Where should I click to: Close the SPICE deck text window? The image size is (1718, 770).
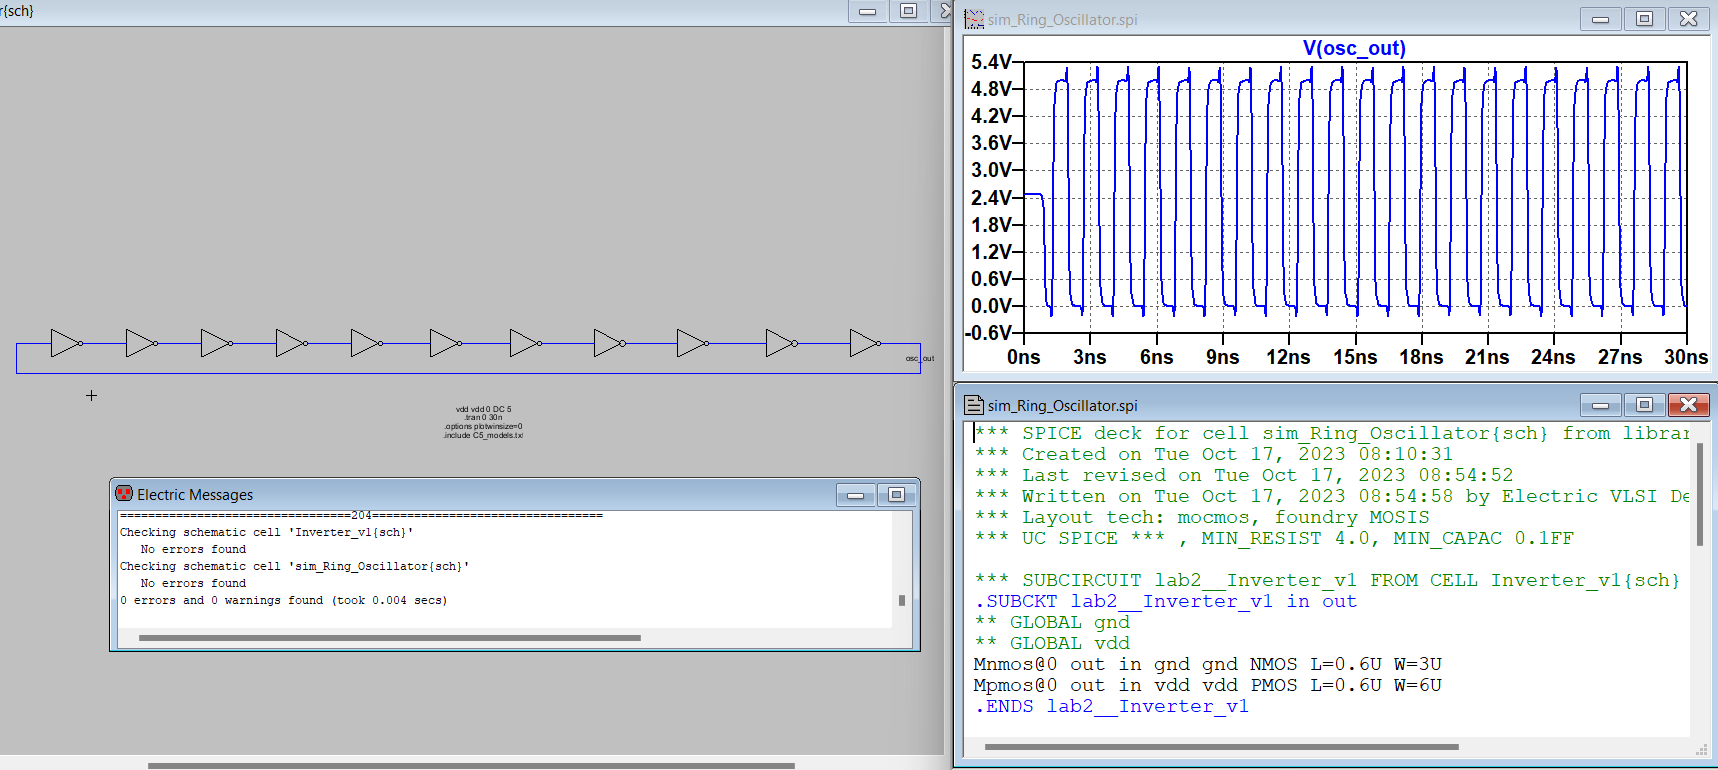tap(1688, 405)
